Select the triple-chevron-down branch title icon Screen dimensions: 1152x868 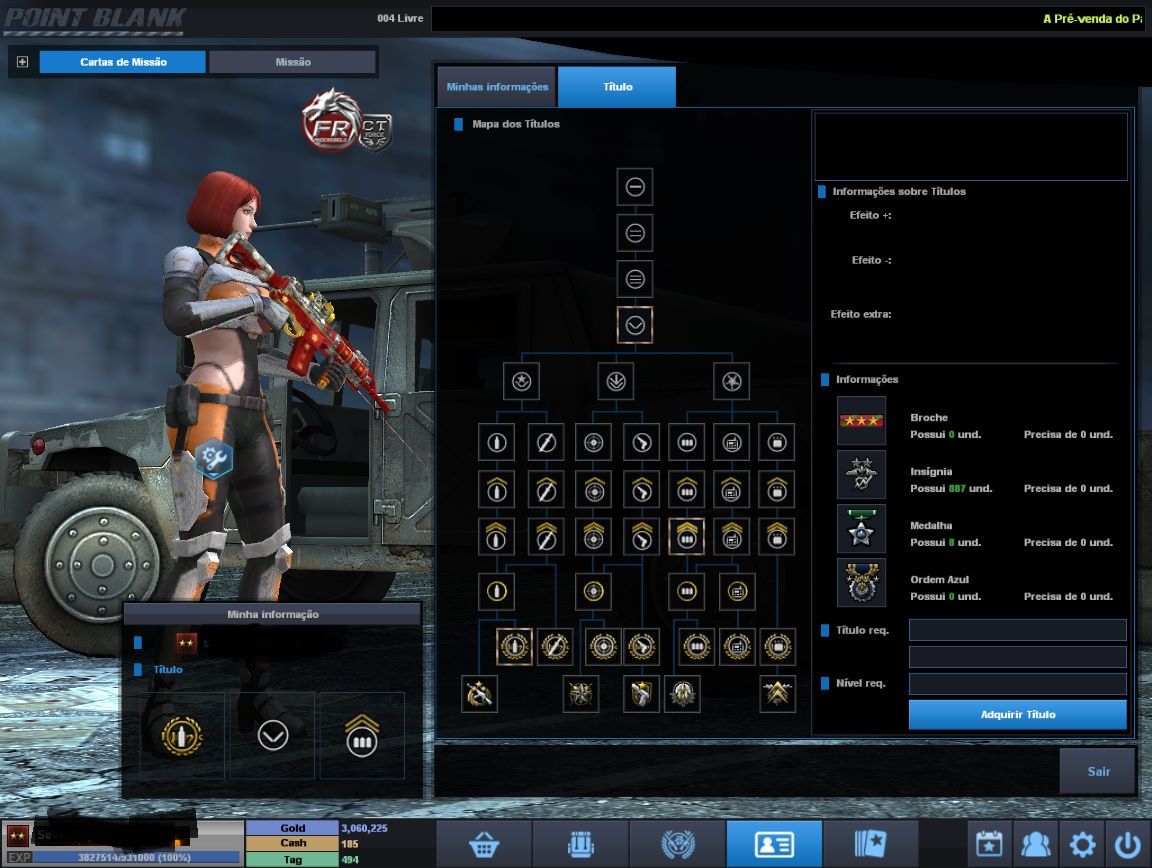(x=616, y=381)
